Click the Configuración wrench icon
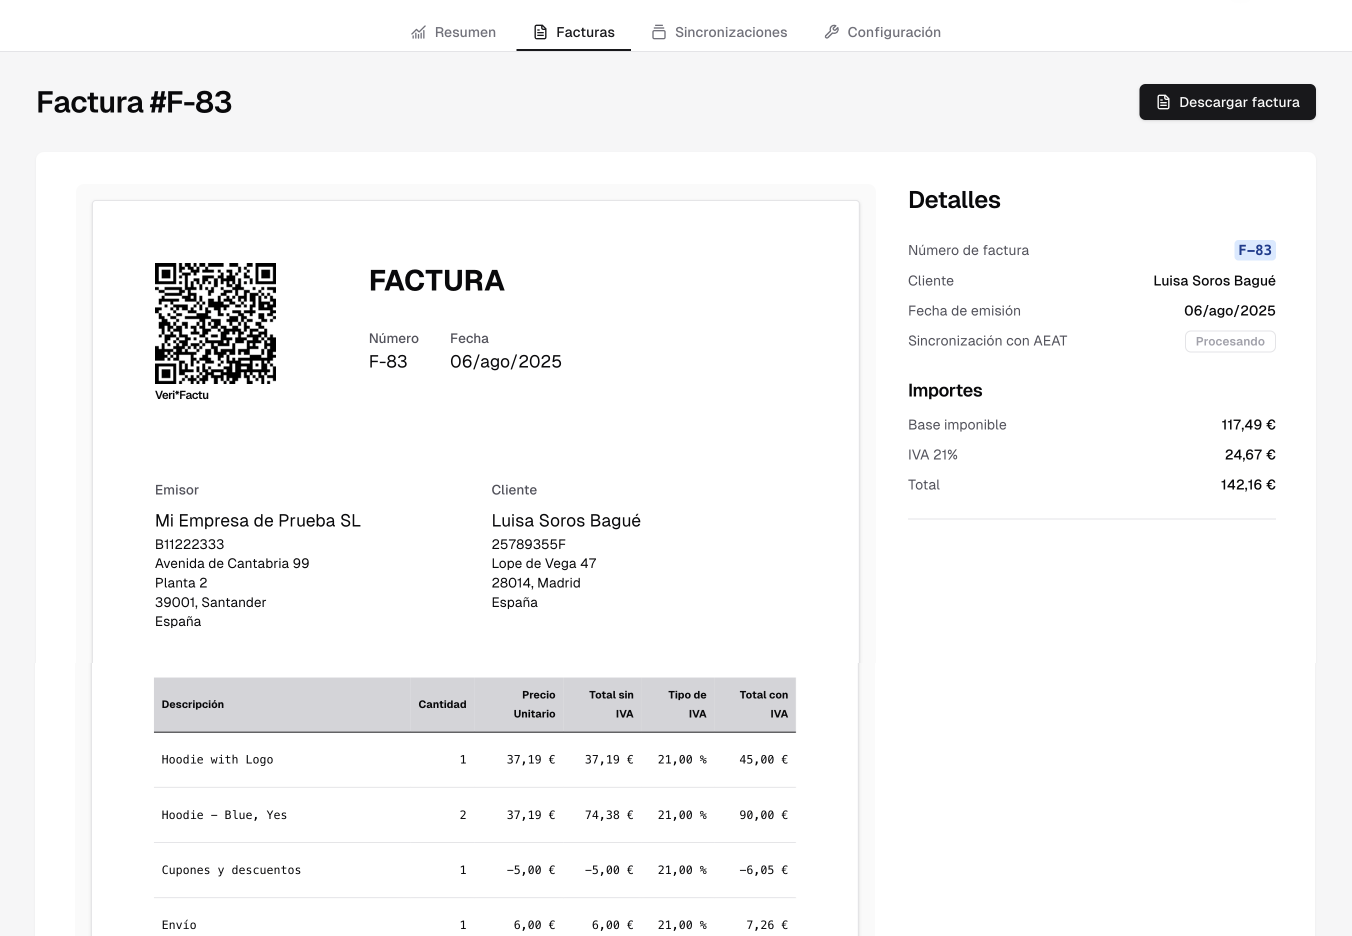 point(831,32)
